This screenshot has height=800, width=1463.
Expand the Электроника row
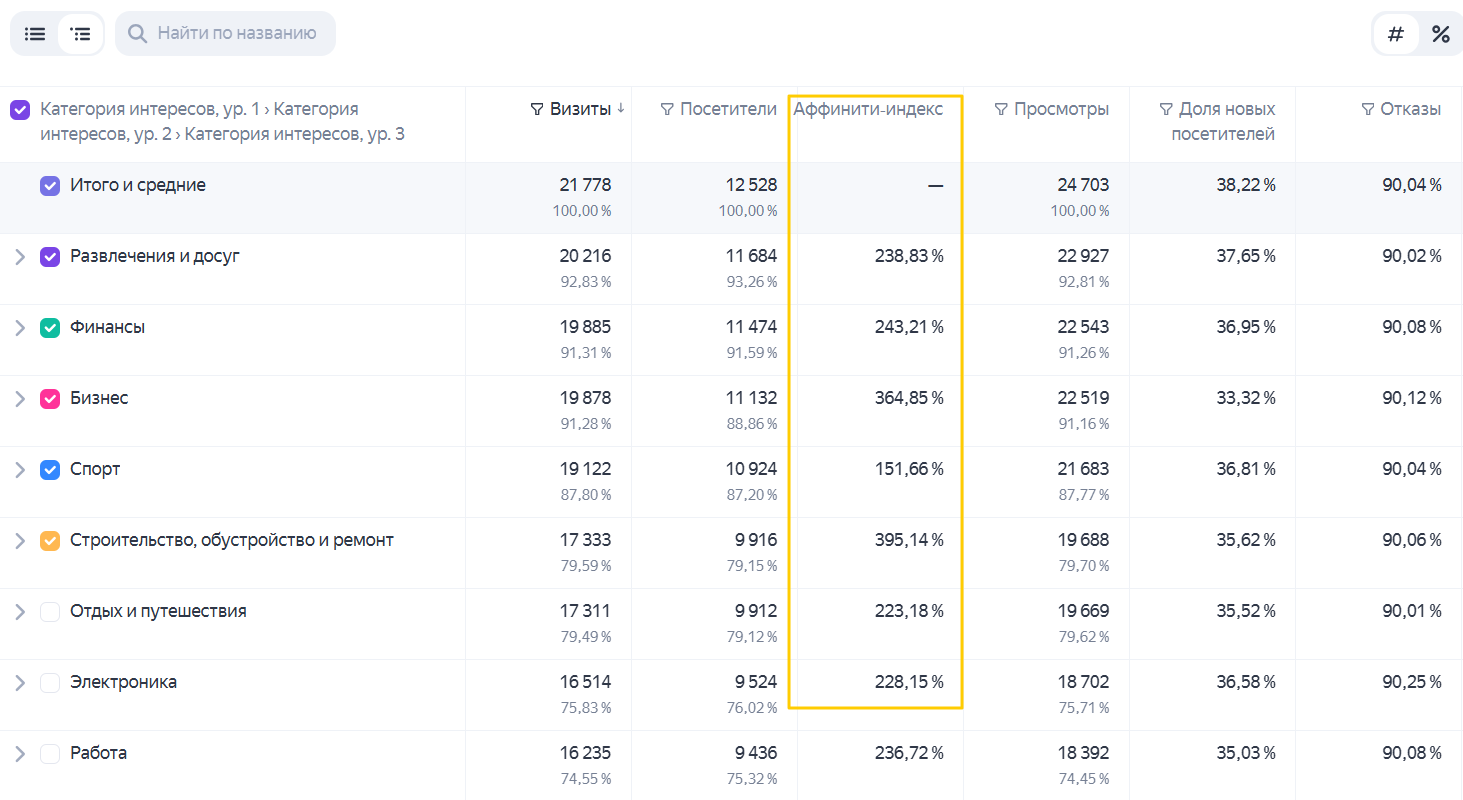(x=20, y=683)
